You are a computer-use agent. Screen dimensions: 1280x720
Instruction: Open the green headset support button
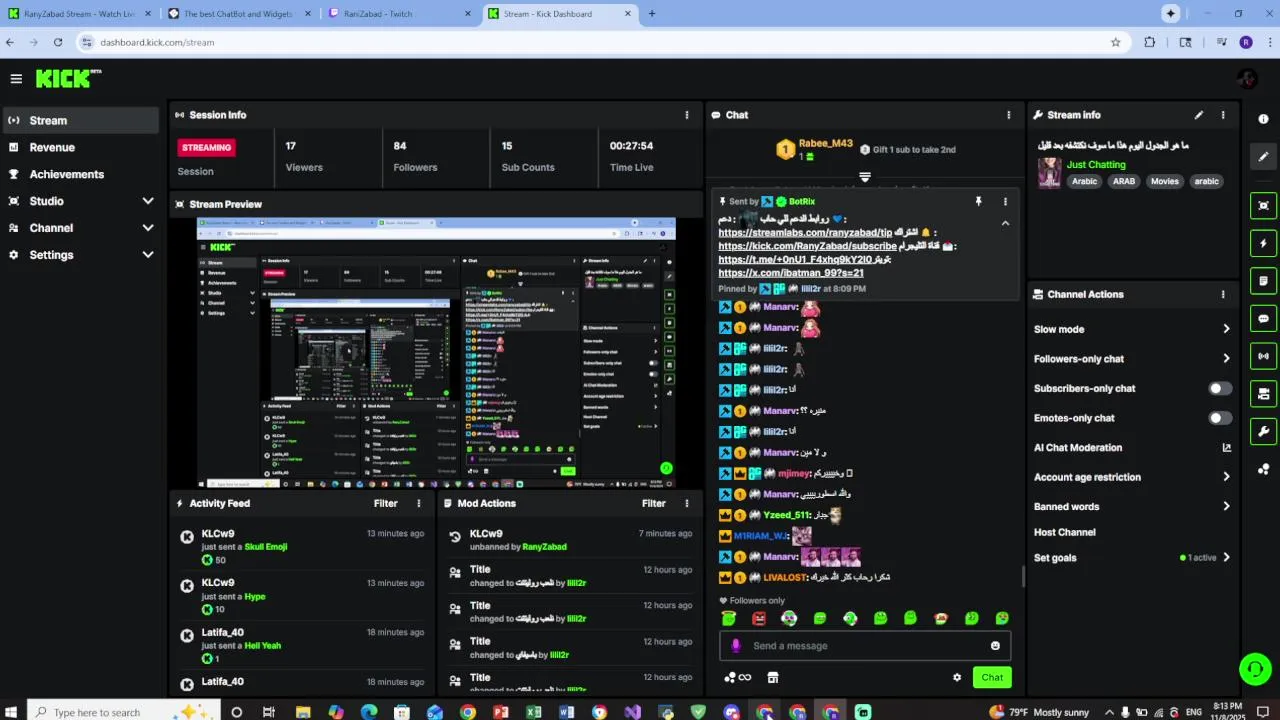pyautogui.click(x=1255, y=669)
